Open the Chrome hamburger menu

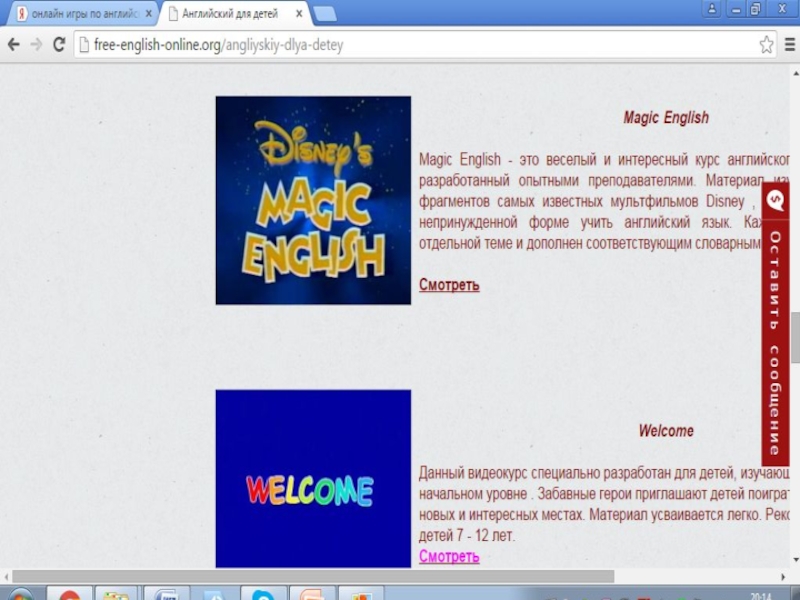[x=789, y=45]
